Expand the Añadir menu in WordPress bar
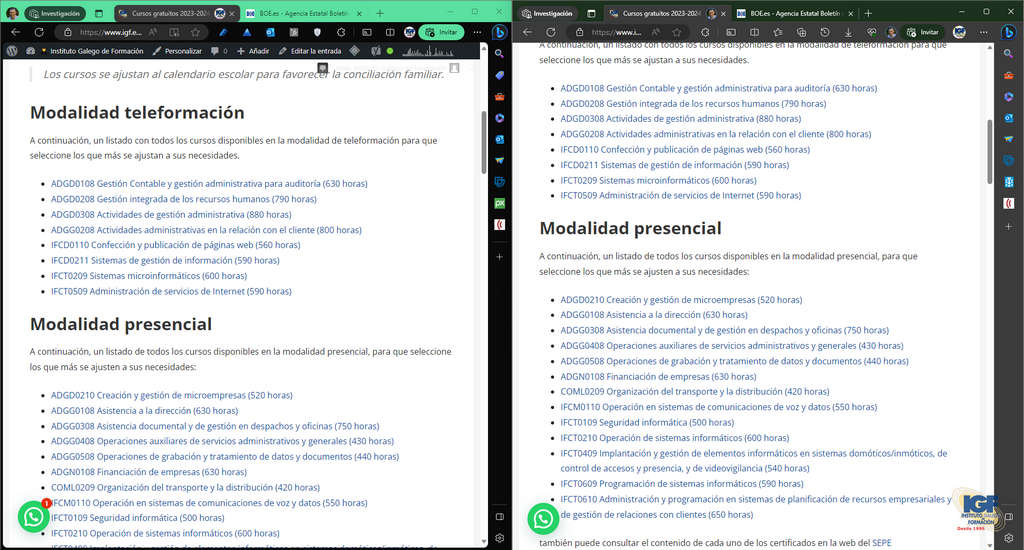 point(254,51)
